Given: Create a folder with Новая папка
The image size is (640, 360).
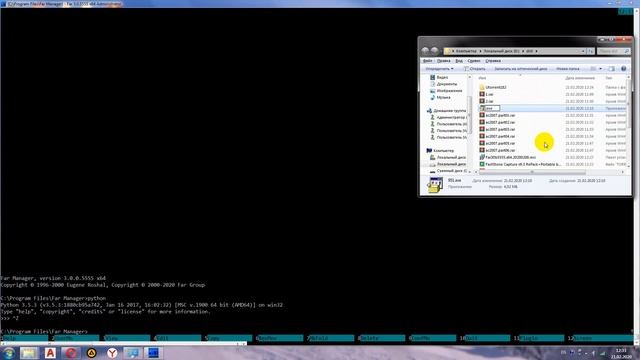Looking at the screenshot, I should click(567, 69).
